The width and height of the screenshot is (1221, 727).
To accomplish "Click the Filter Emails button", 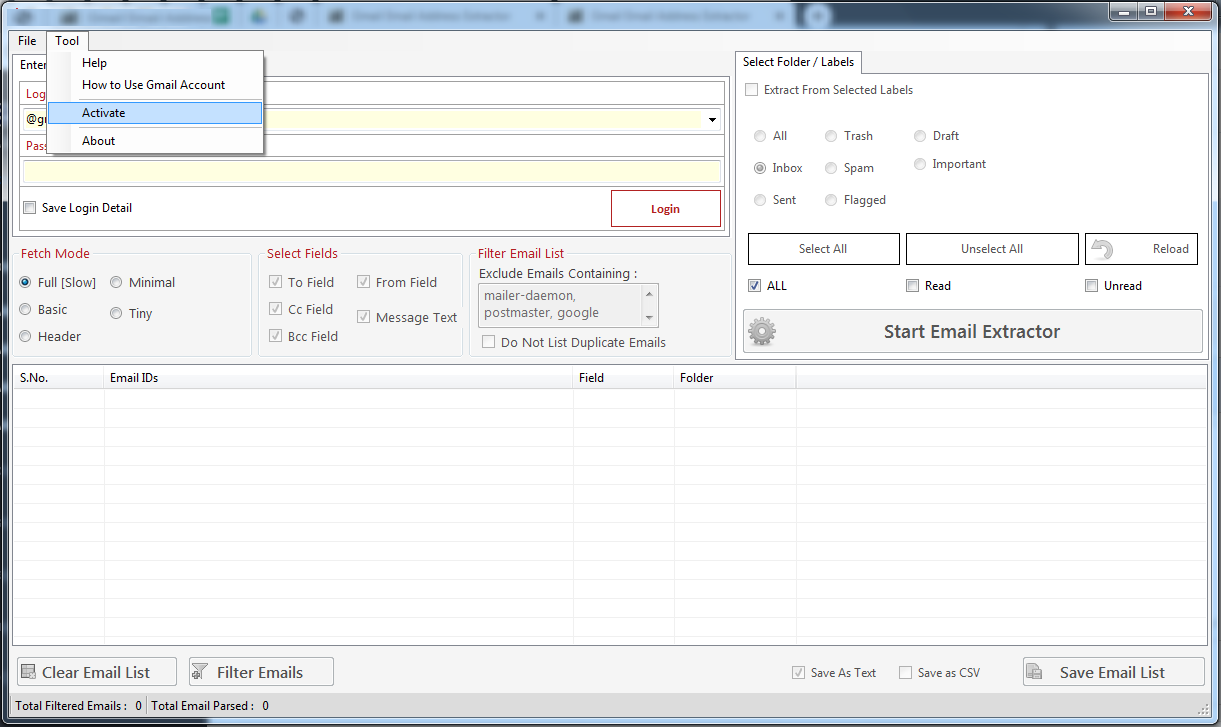I will coord(261,672).
